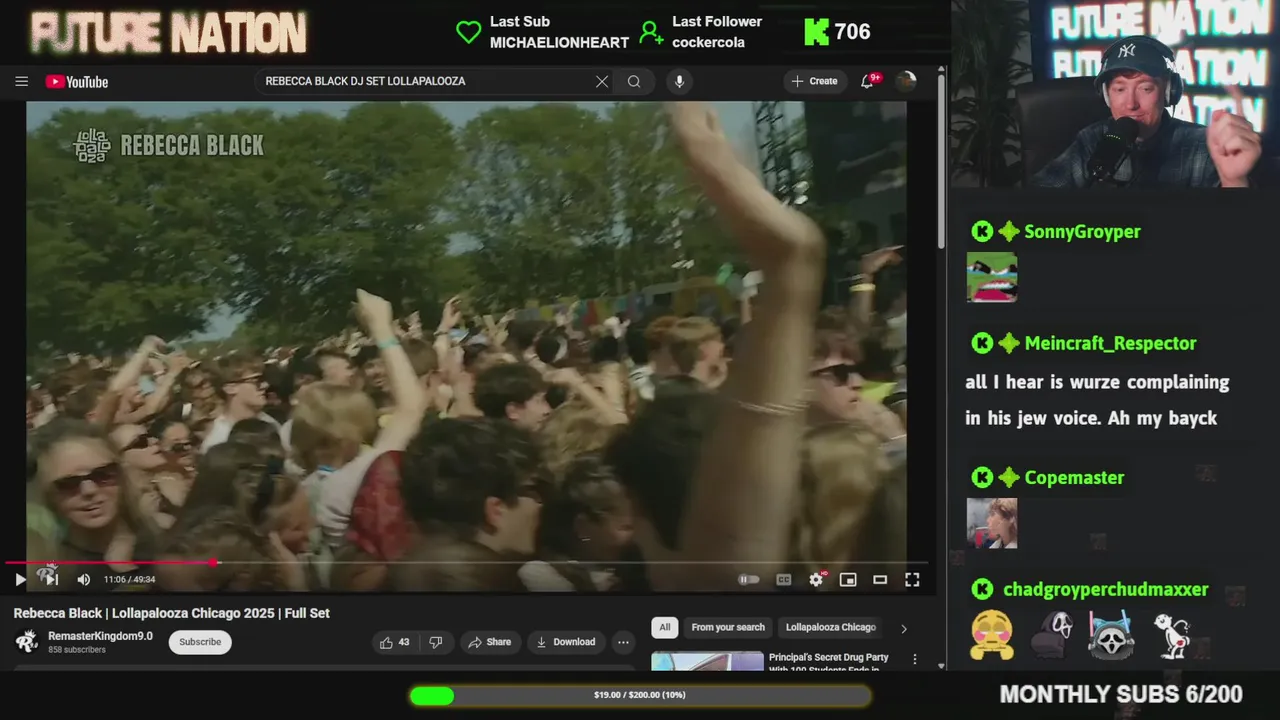Screen dimensions: 1280x720
Task: Clear the search box text
Action: pos(601,81)
